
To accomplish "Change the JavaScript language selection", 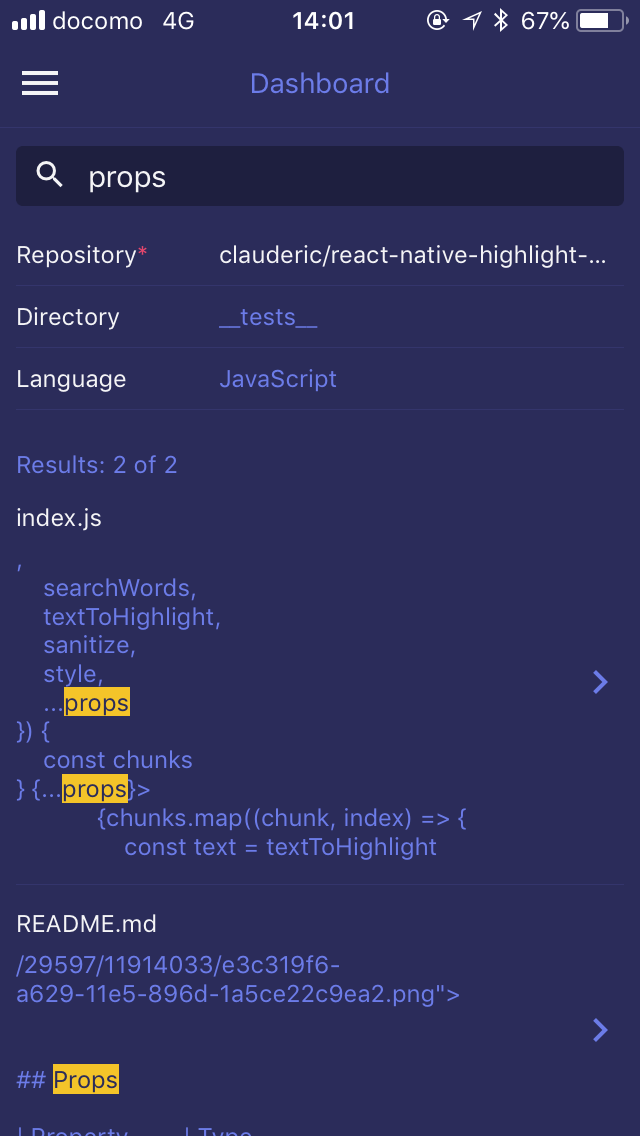I will [x=278, y=380].
